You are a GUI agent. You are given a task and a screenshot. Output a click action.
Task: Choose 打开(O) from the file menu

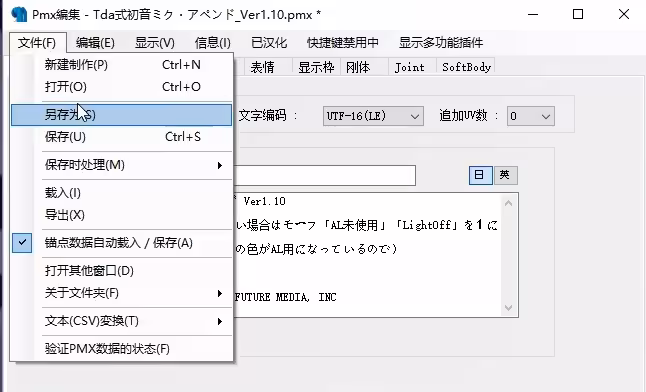click(122, 87)
